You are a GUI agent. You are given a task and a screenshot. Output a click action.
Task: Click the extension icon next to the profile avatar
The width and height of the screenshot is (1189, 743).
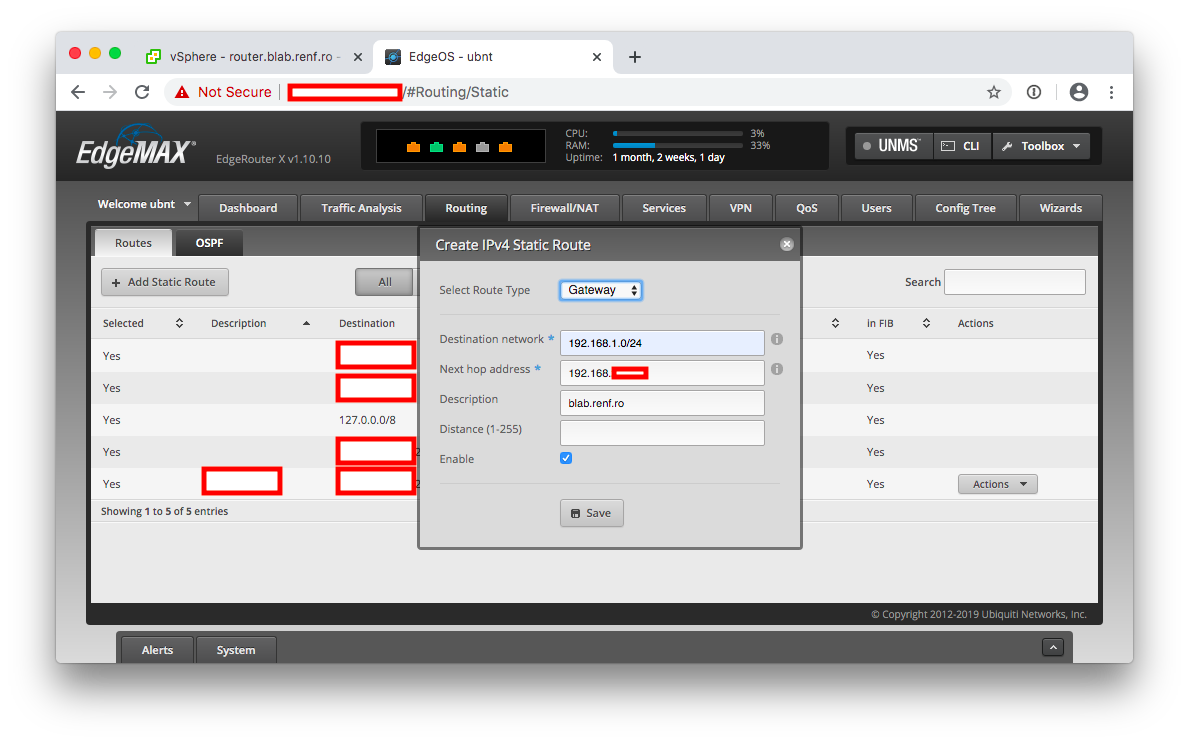1034,92
